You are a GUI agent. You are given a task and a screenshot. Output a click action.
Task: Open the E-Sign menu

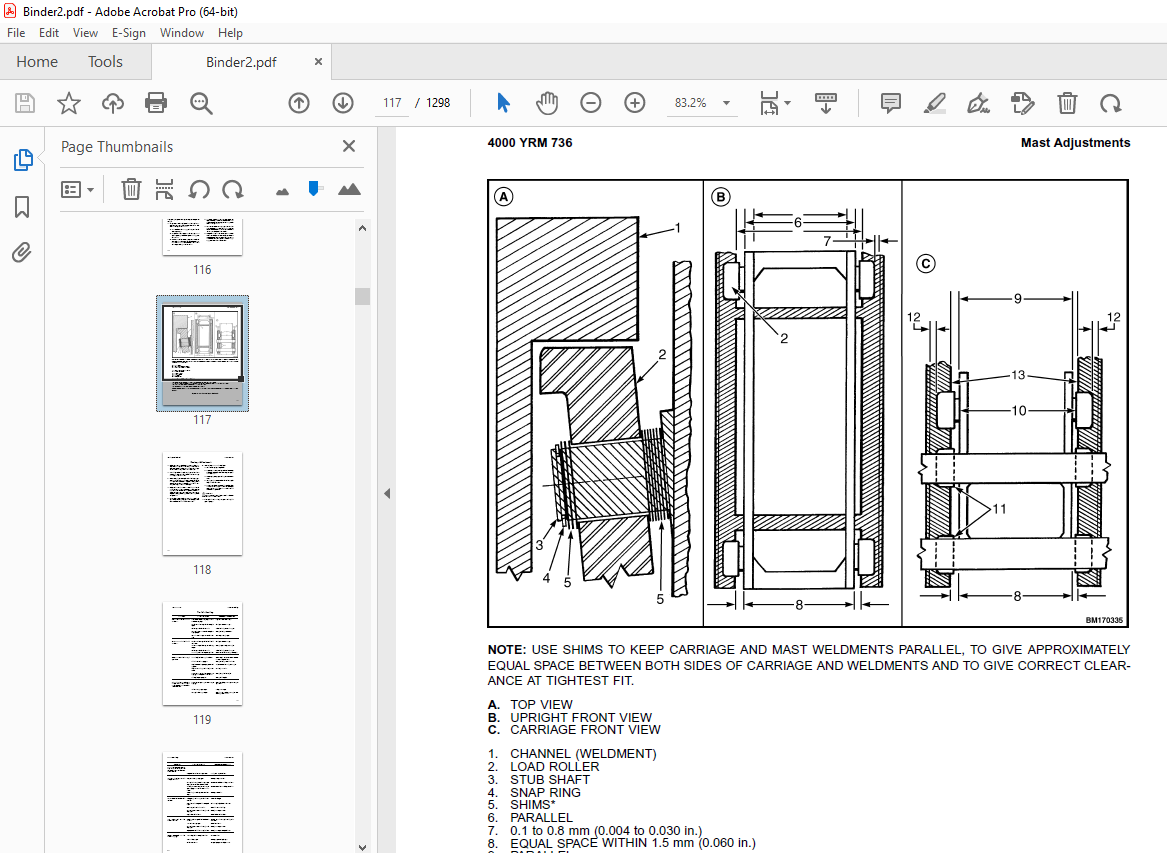[x=129, y=33]
